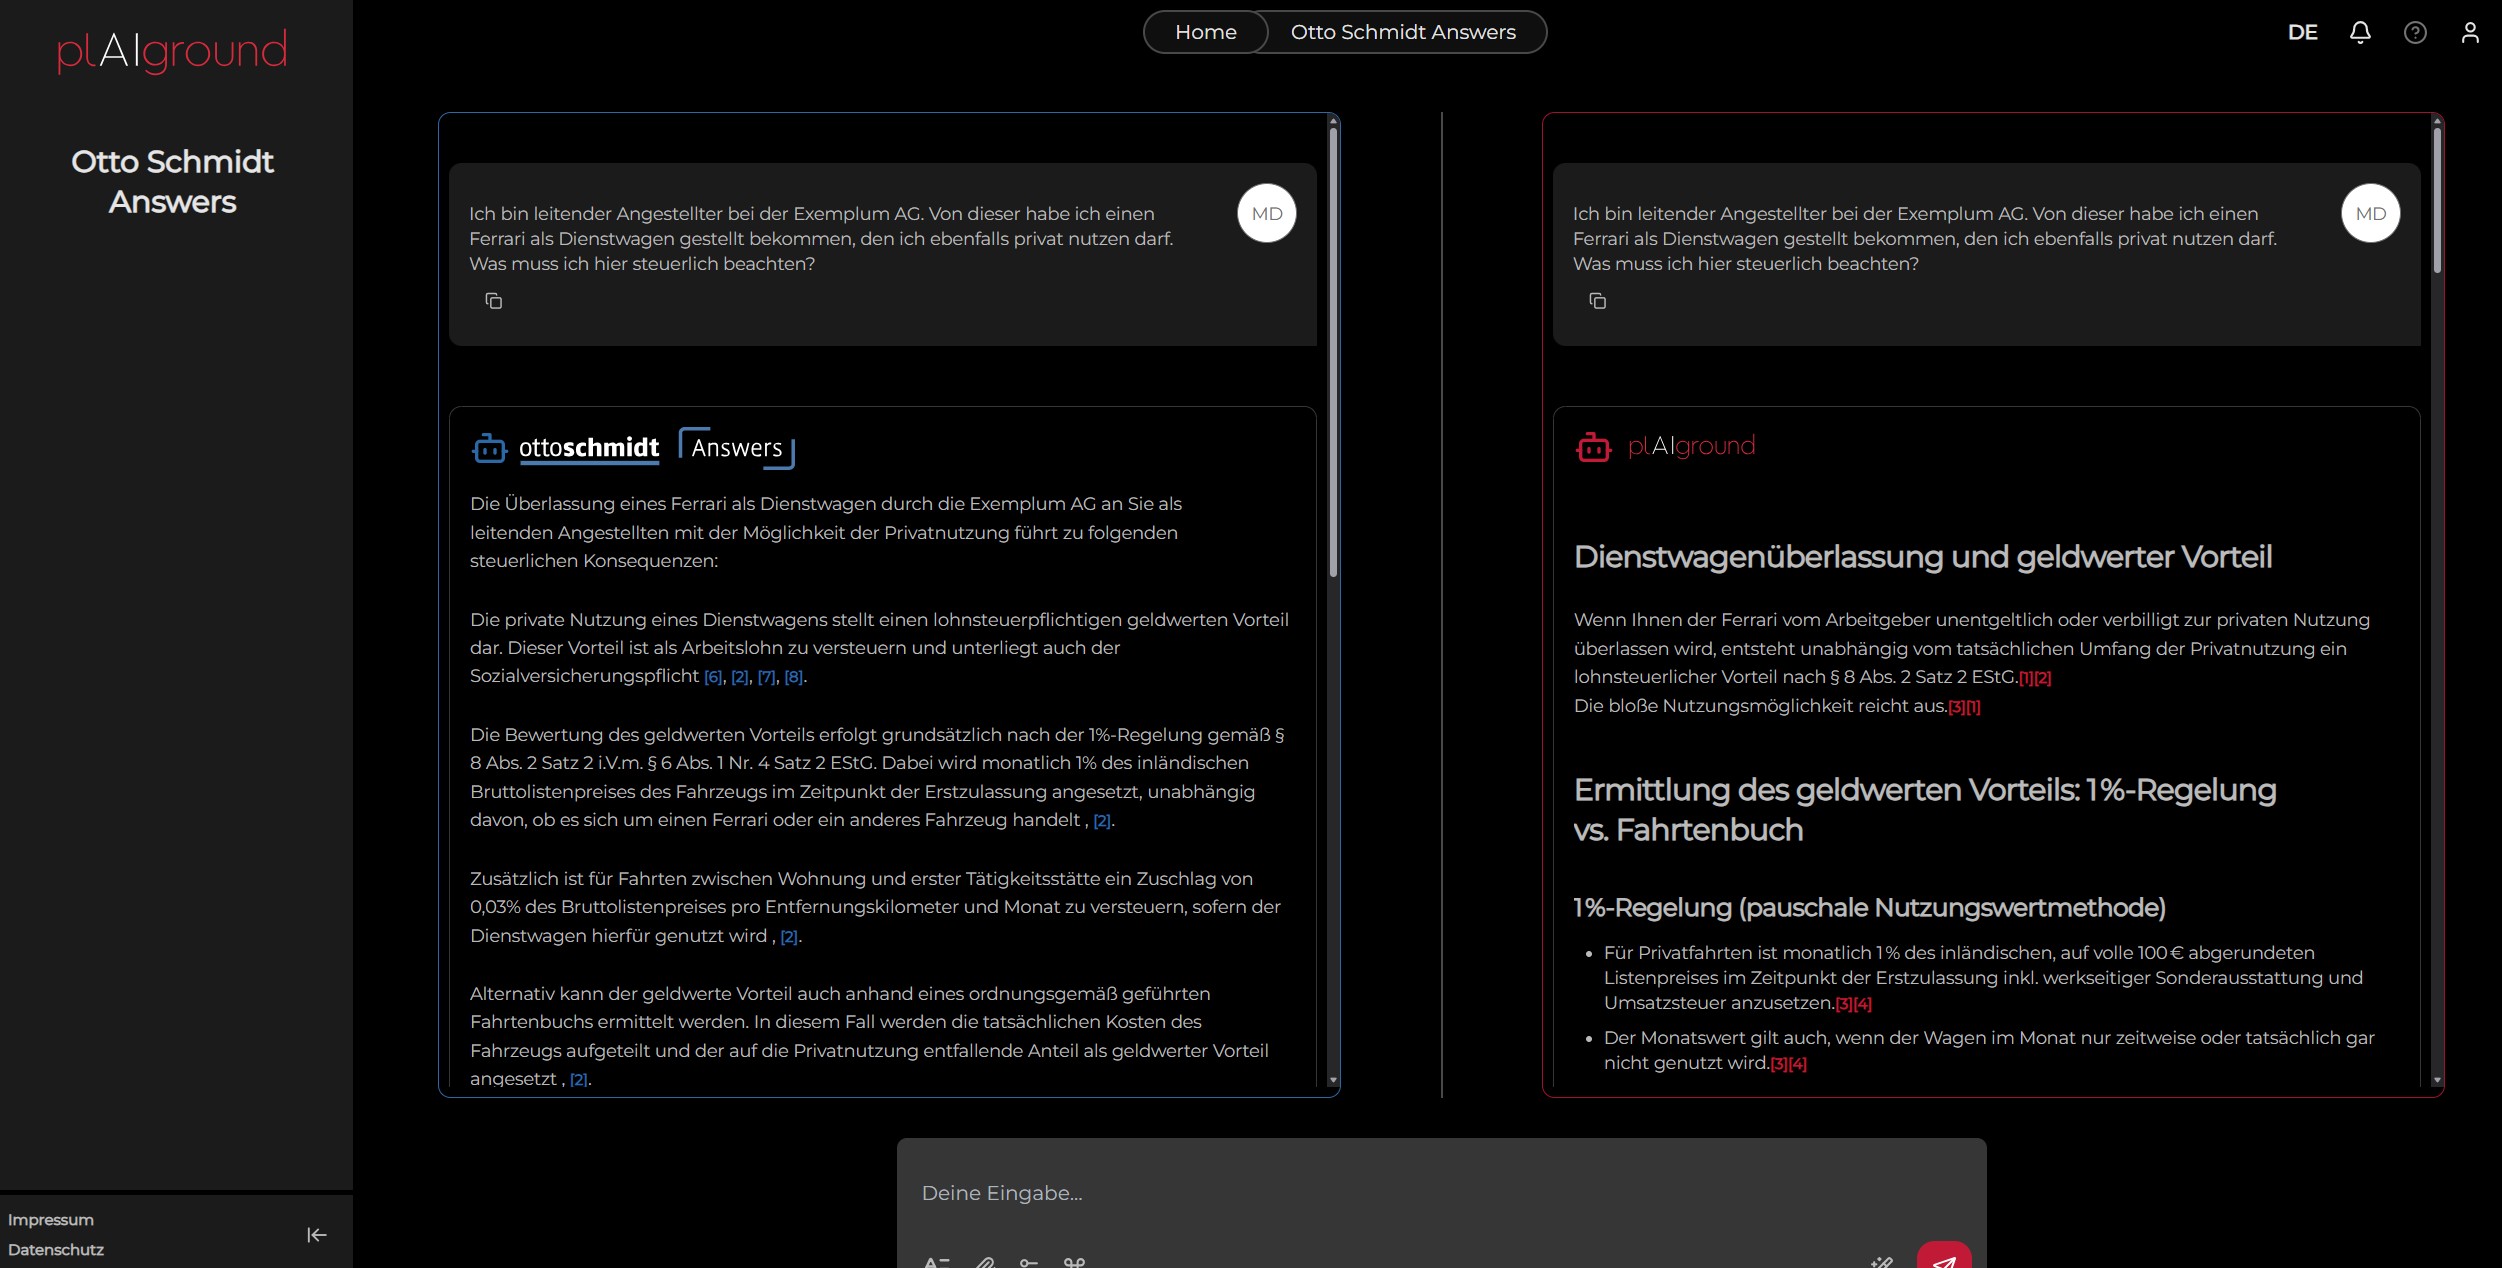Open the user profile icon
The height and width of the screenshot is (1268, 2502).
tap(2470, 33)
